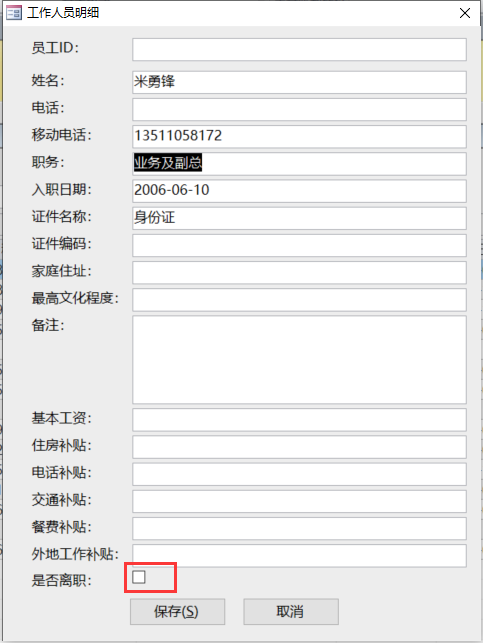Viewport: 483px width, 643px height.
Task: Click the 姓名 field containing 米勇锋
Action: coord(299,82)
